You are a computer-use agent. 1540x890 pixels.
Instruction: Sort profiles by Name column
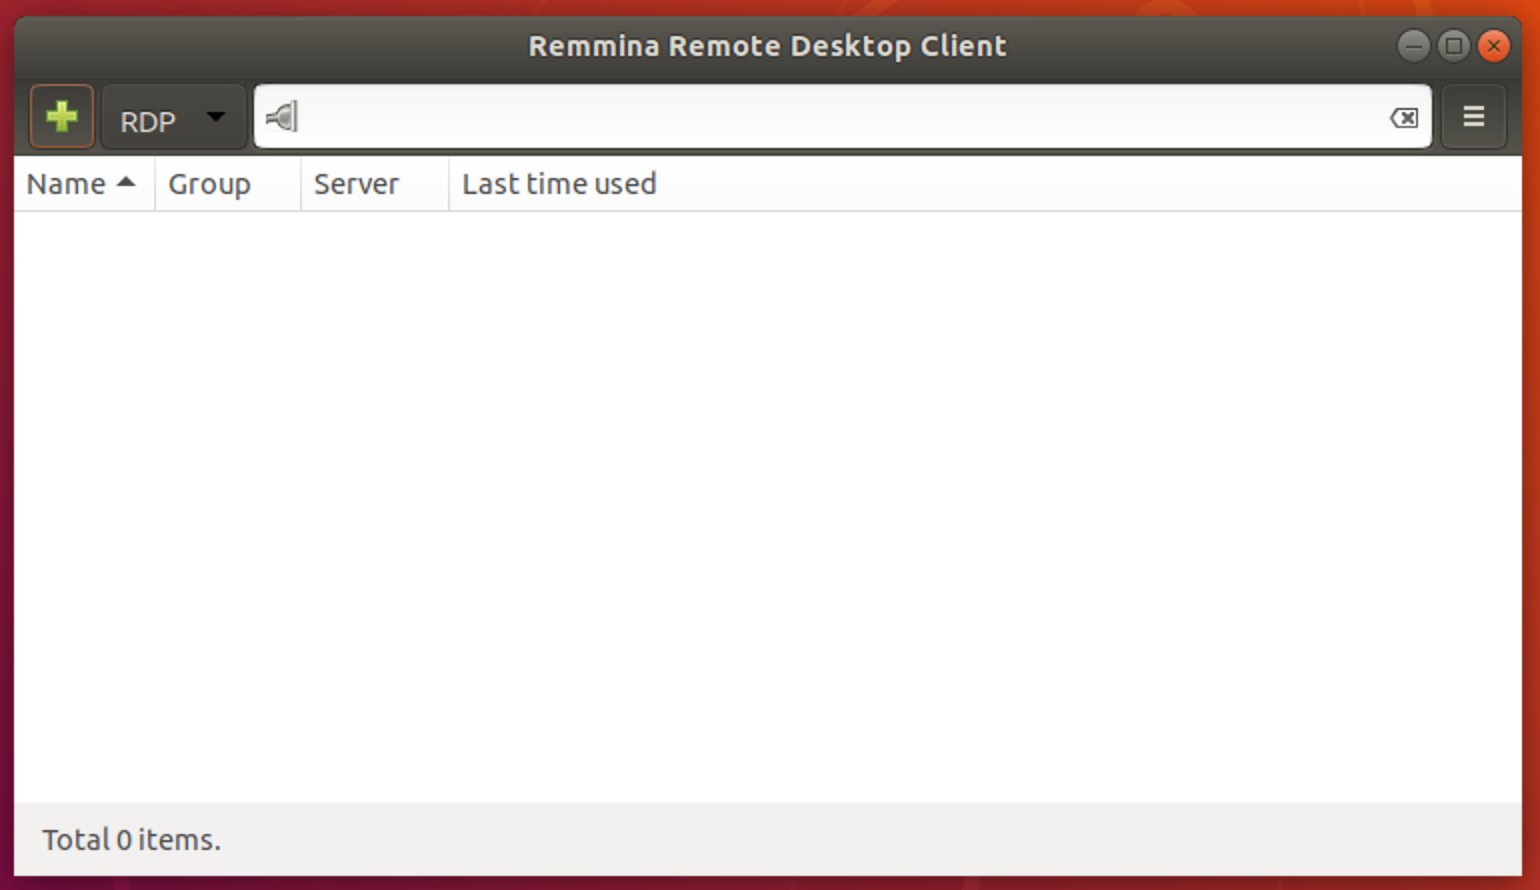(x=84, y=184)
